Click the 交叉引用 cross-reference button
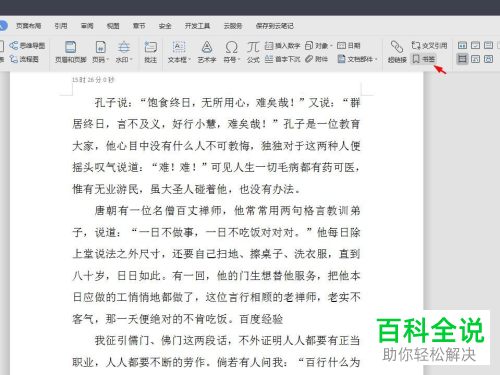The height and width of the screenshot is (375, 500). point(429,45)
